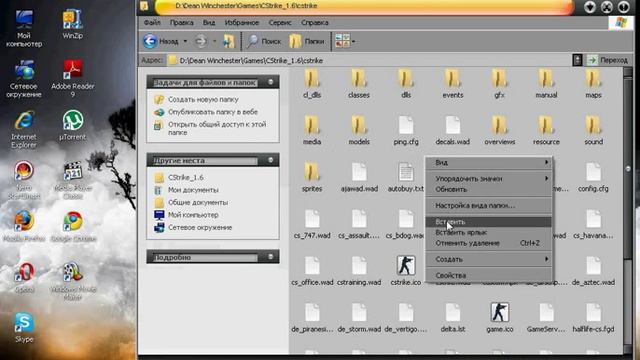Viewport: 640px width, 360px height.
Task: Select the sprites folder
Action: point(312,177)
